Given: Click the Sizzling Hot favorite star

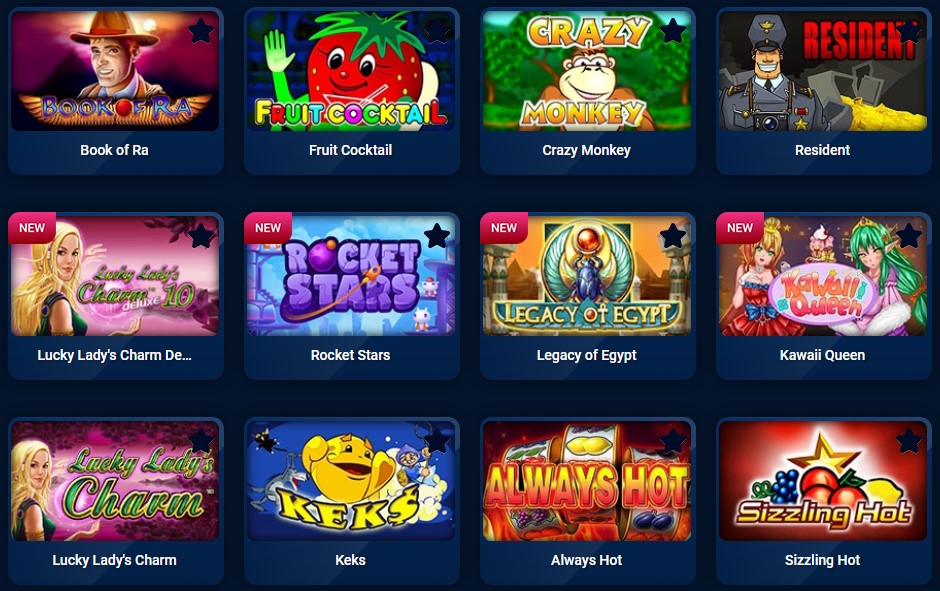Looking at the screenshot, I should (909, 441).
